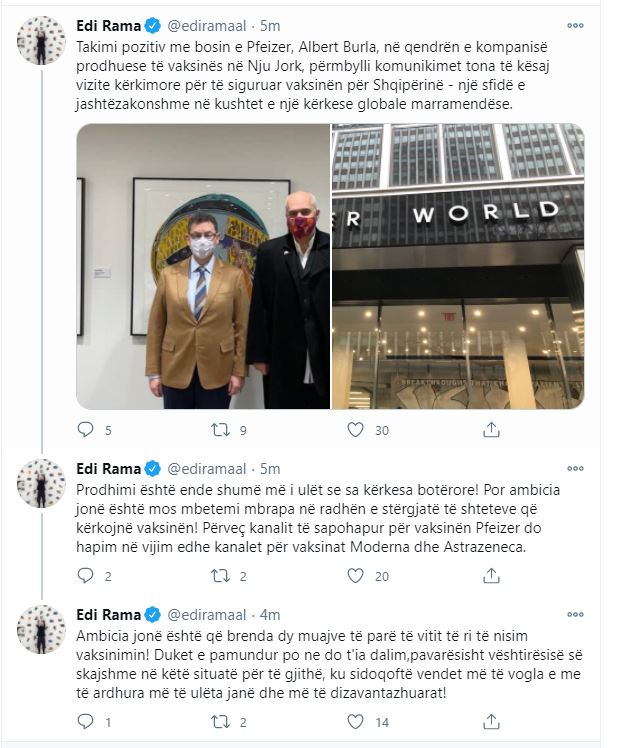The width and height of the screenshot is (624, 748).
Task: Open more options menu on first tweet
Action: click(575, 26)
